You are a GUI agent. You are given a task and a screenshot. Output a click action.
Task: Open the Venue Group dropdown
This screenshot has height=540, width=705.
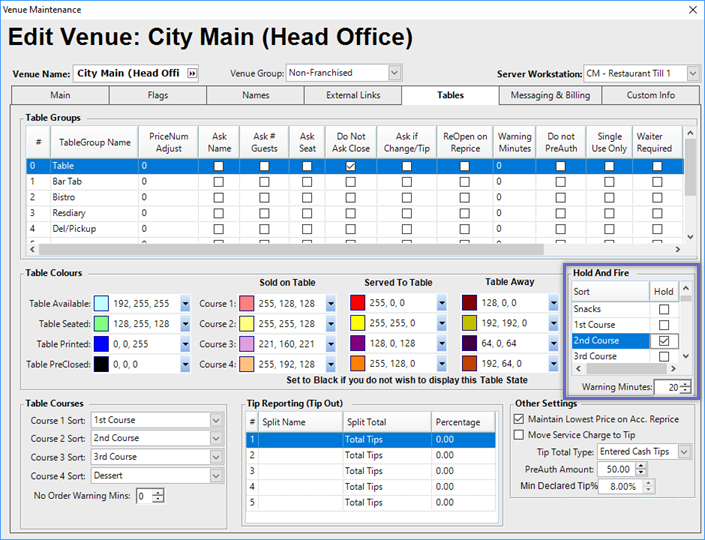click(x=394, y=73)
